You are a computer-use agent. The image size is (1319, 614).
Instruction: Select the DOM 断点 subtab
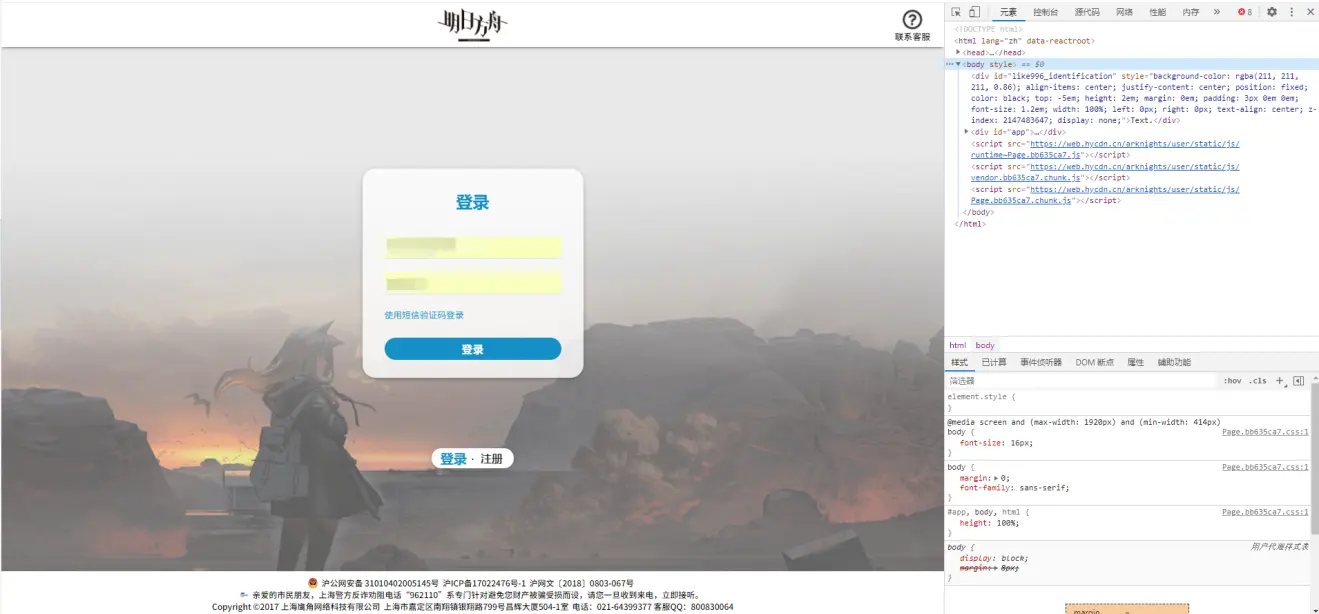[1094, 362]
